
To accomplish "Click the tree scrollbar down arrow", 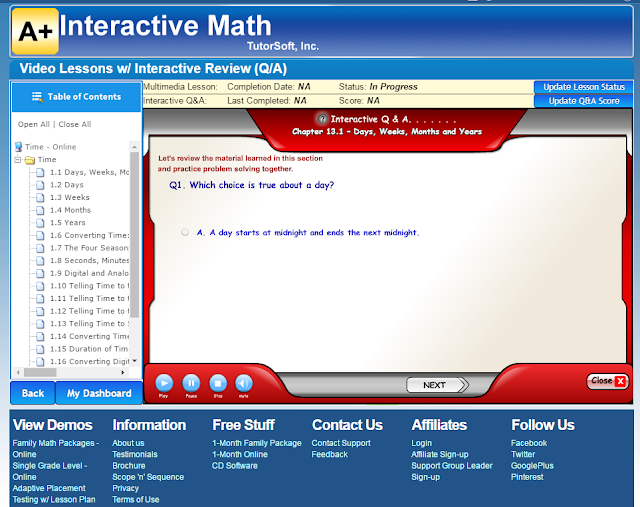I will click(134, 361).
